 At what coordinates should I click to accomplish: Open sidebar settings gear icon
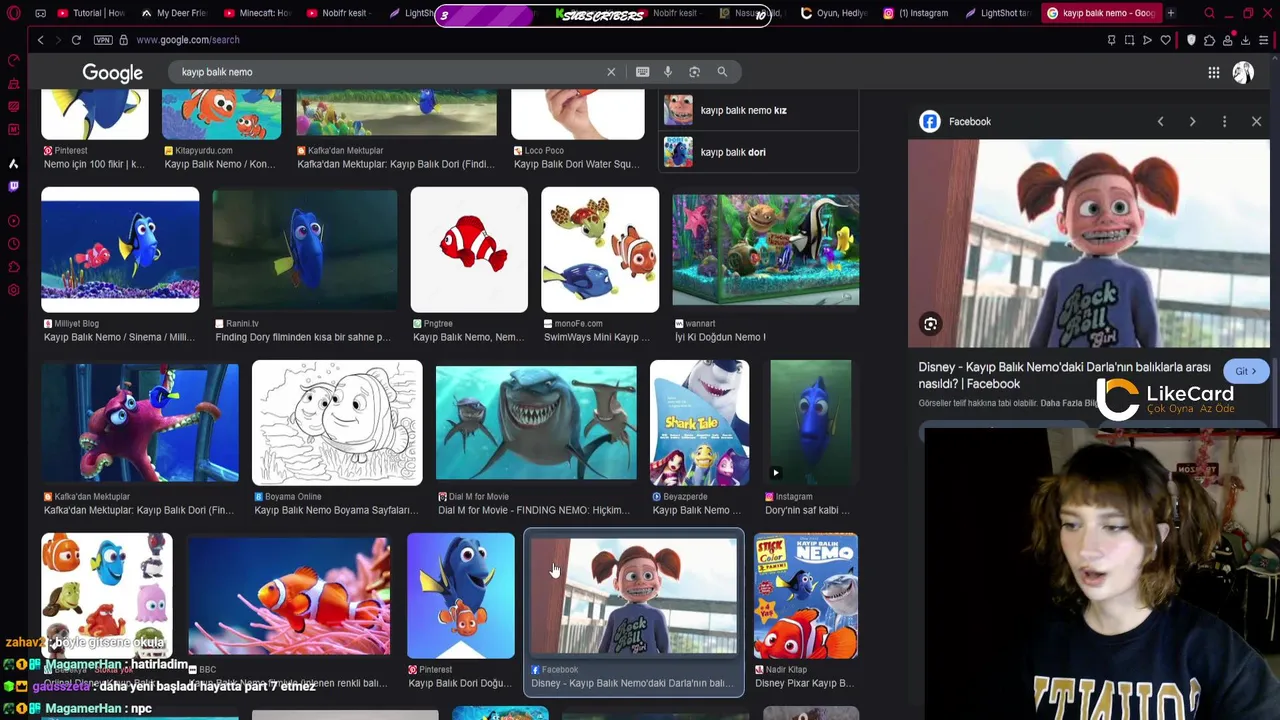(13, 290)
